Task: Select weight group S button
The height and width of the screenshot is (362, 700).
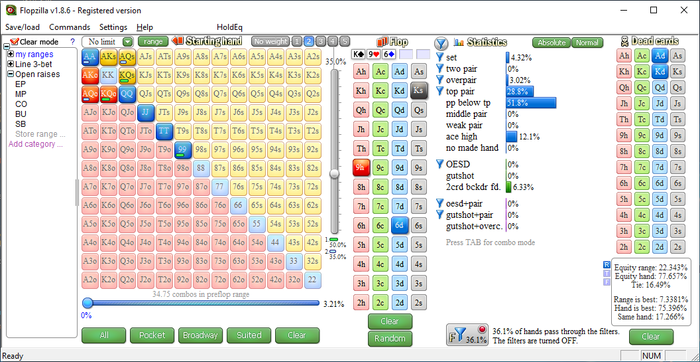Action: click(344, 42)
